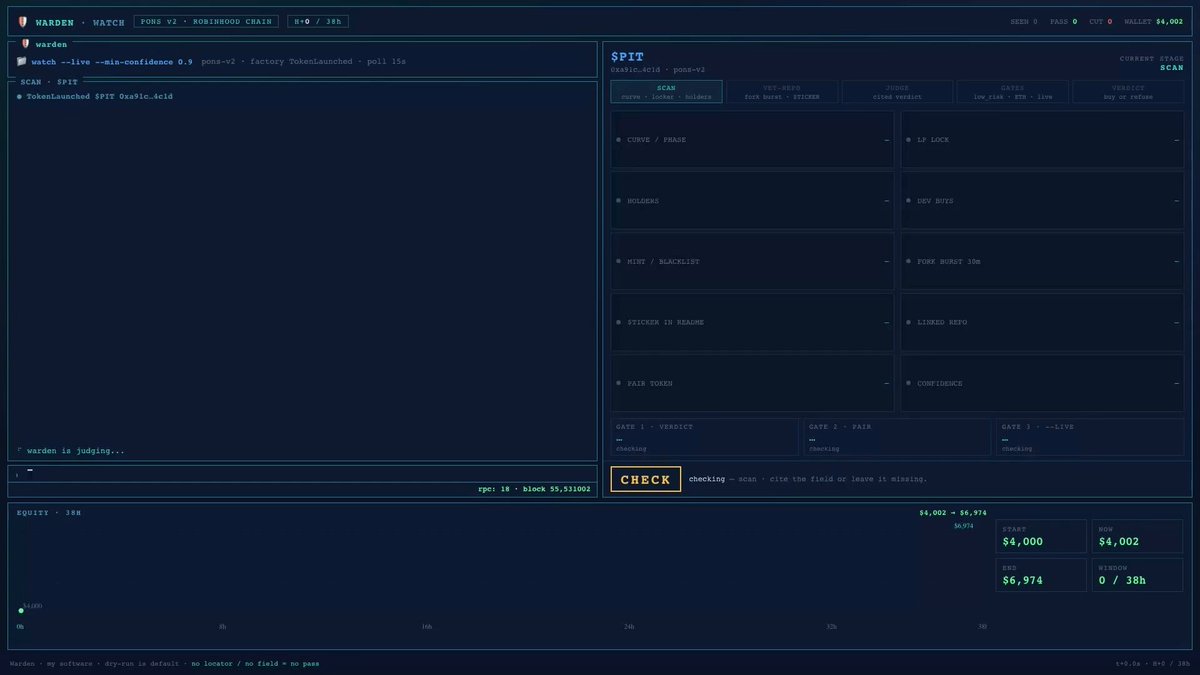Open the JUDGE stage tab
Viewport: 1200px width, 675px height.
[x=897, y=92]
